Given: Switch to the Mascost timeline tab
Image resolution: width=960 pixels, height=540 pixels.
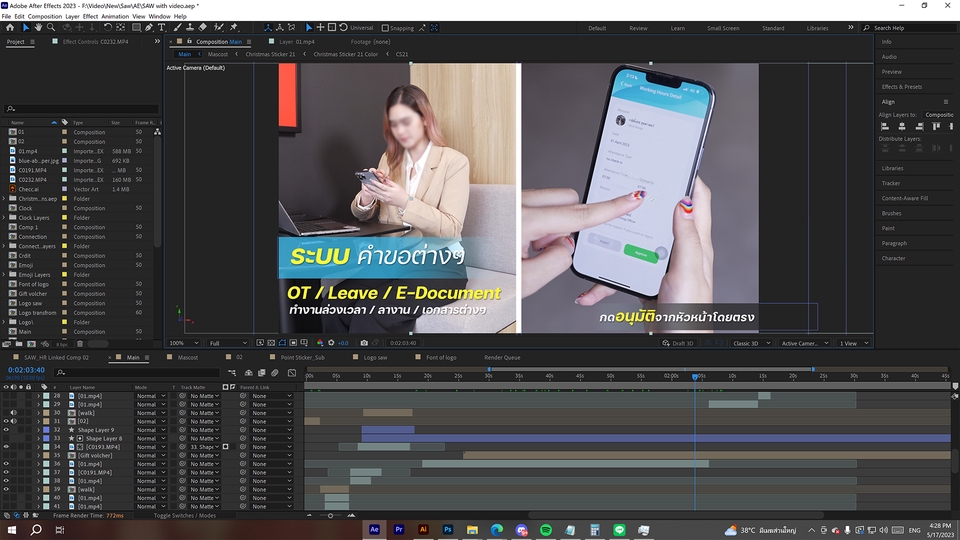Looking at the screenshot, I should pos(187,358).
